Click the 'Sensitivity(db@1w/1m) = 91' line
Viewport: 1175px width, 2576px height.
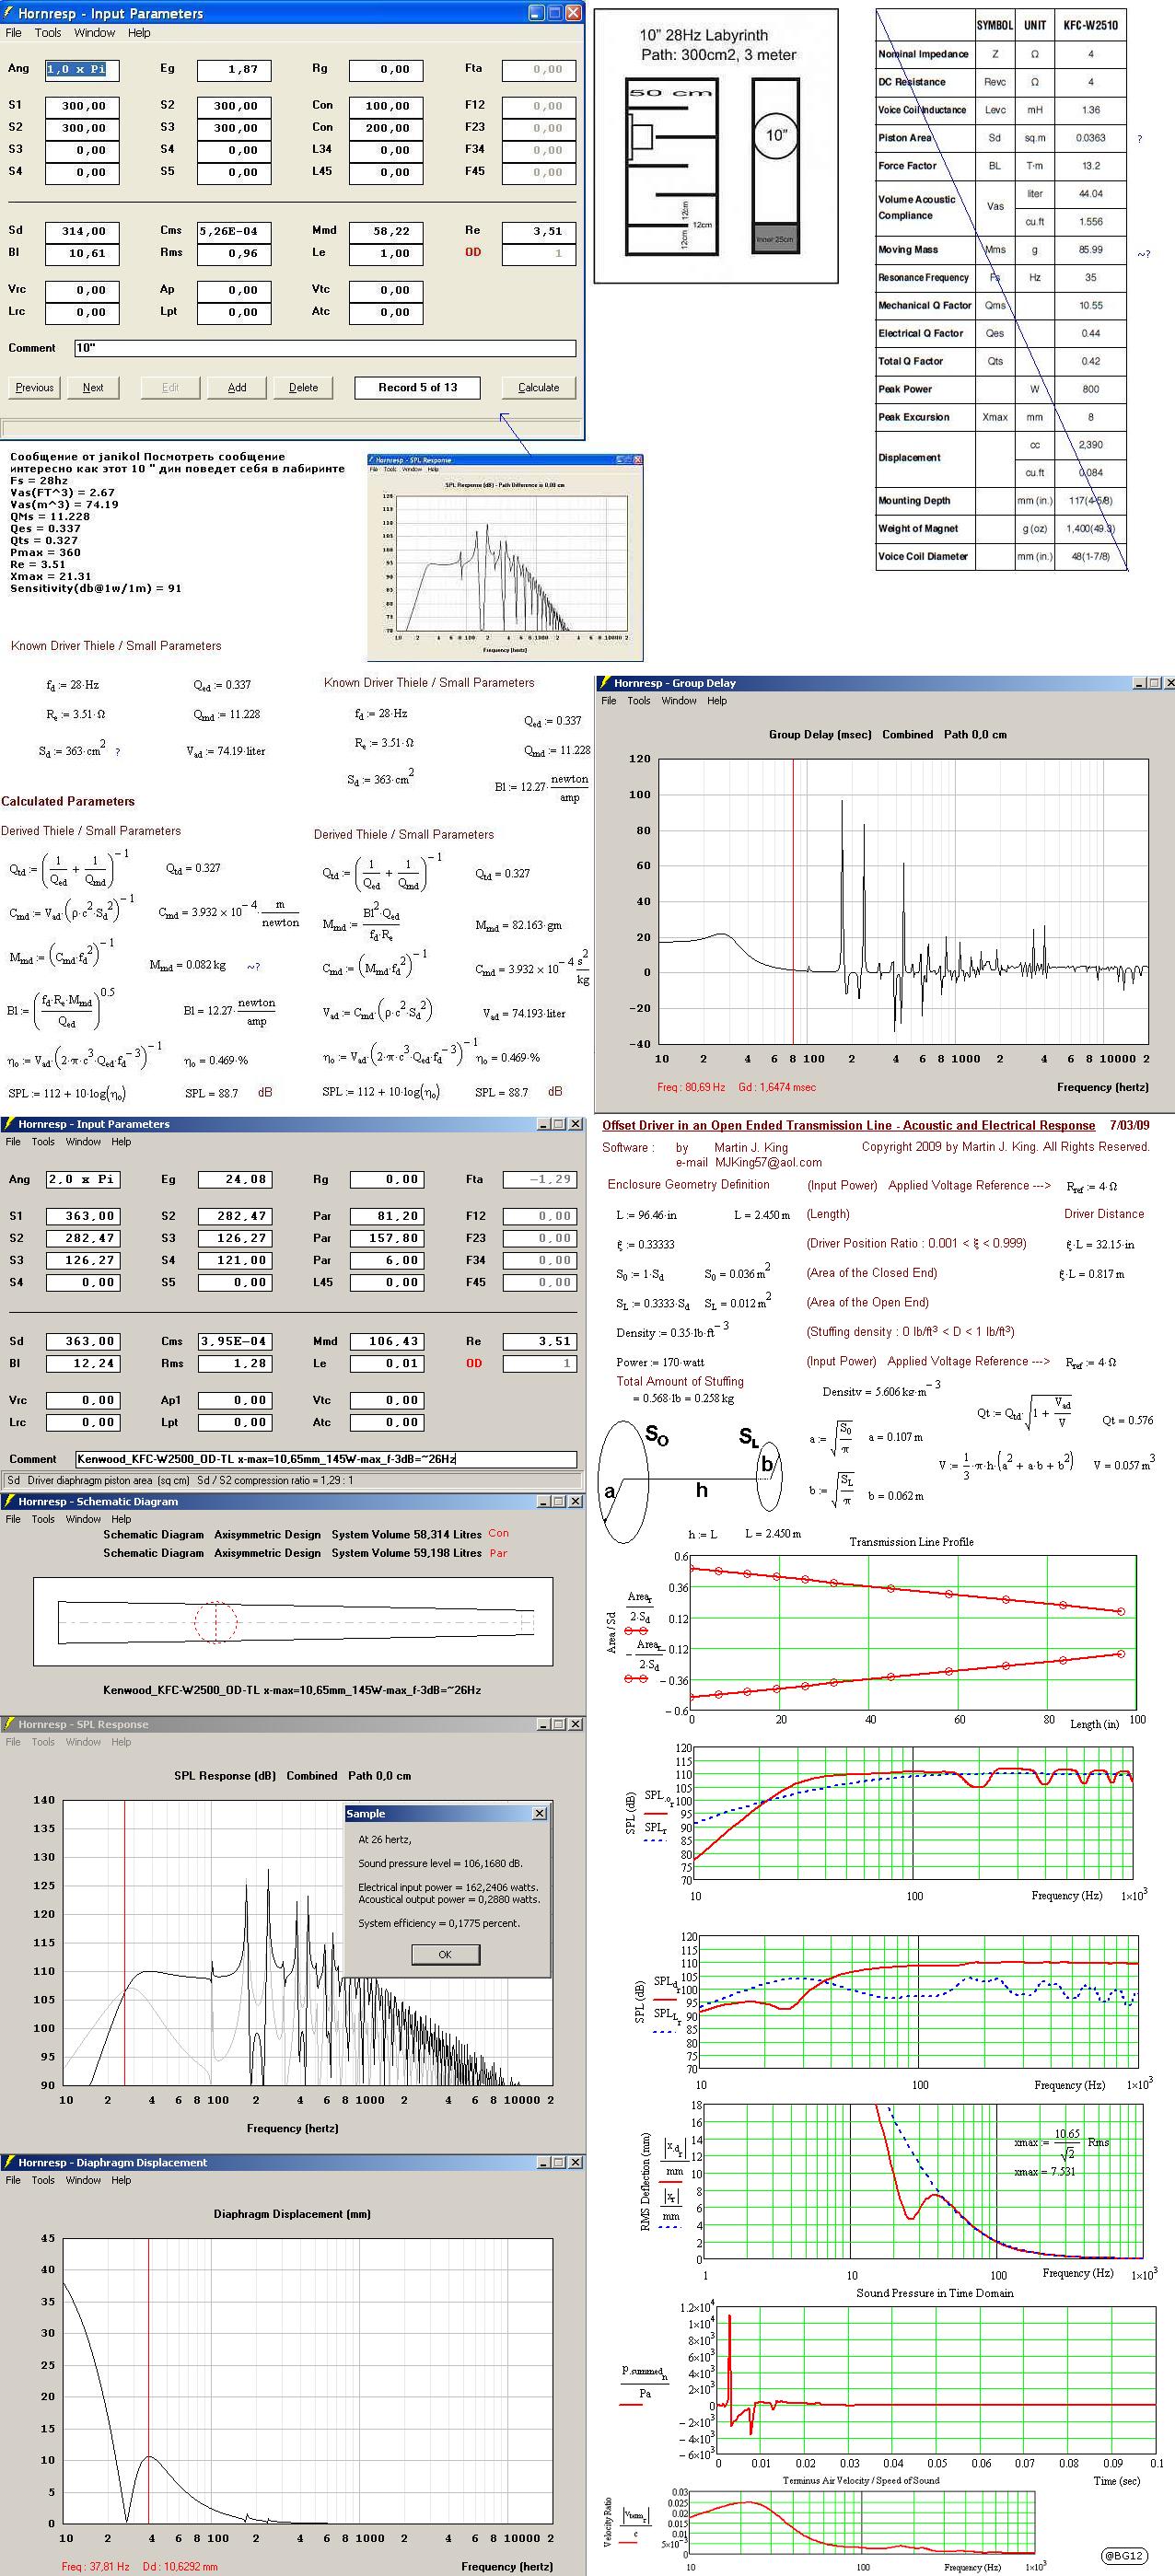click(96, 589)
